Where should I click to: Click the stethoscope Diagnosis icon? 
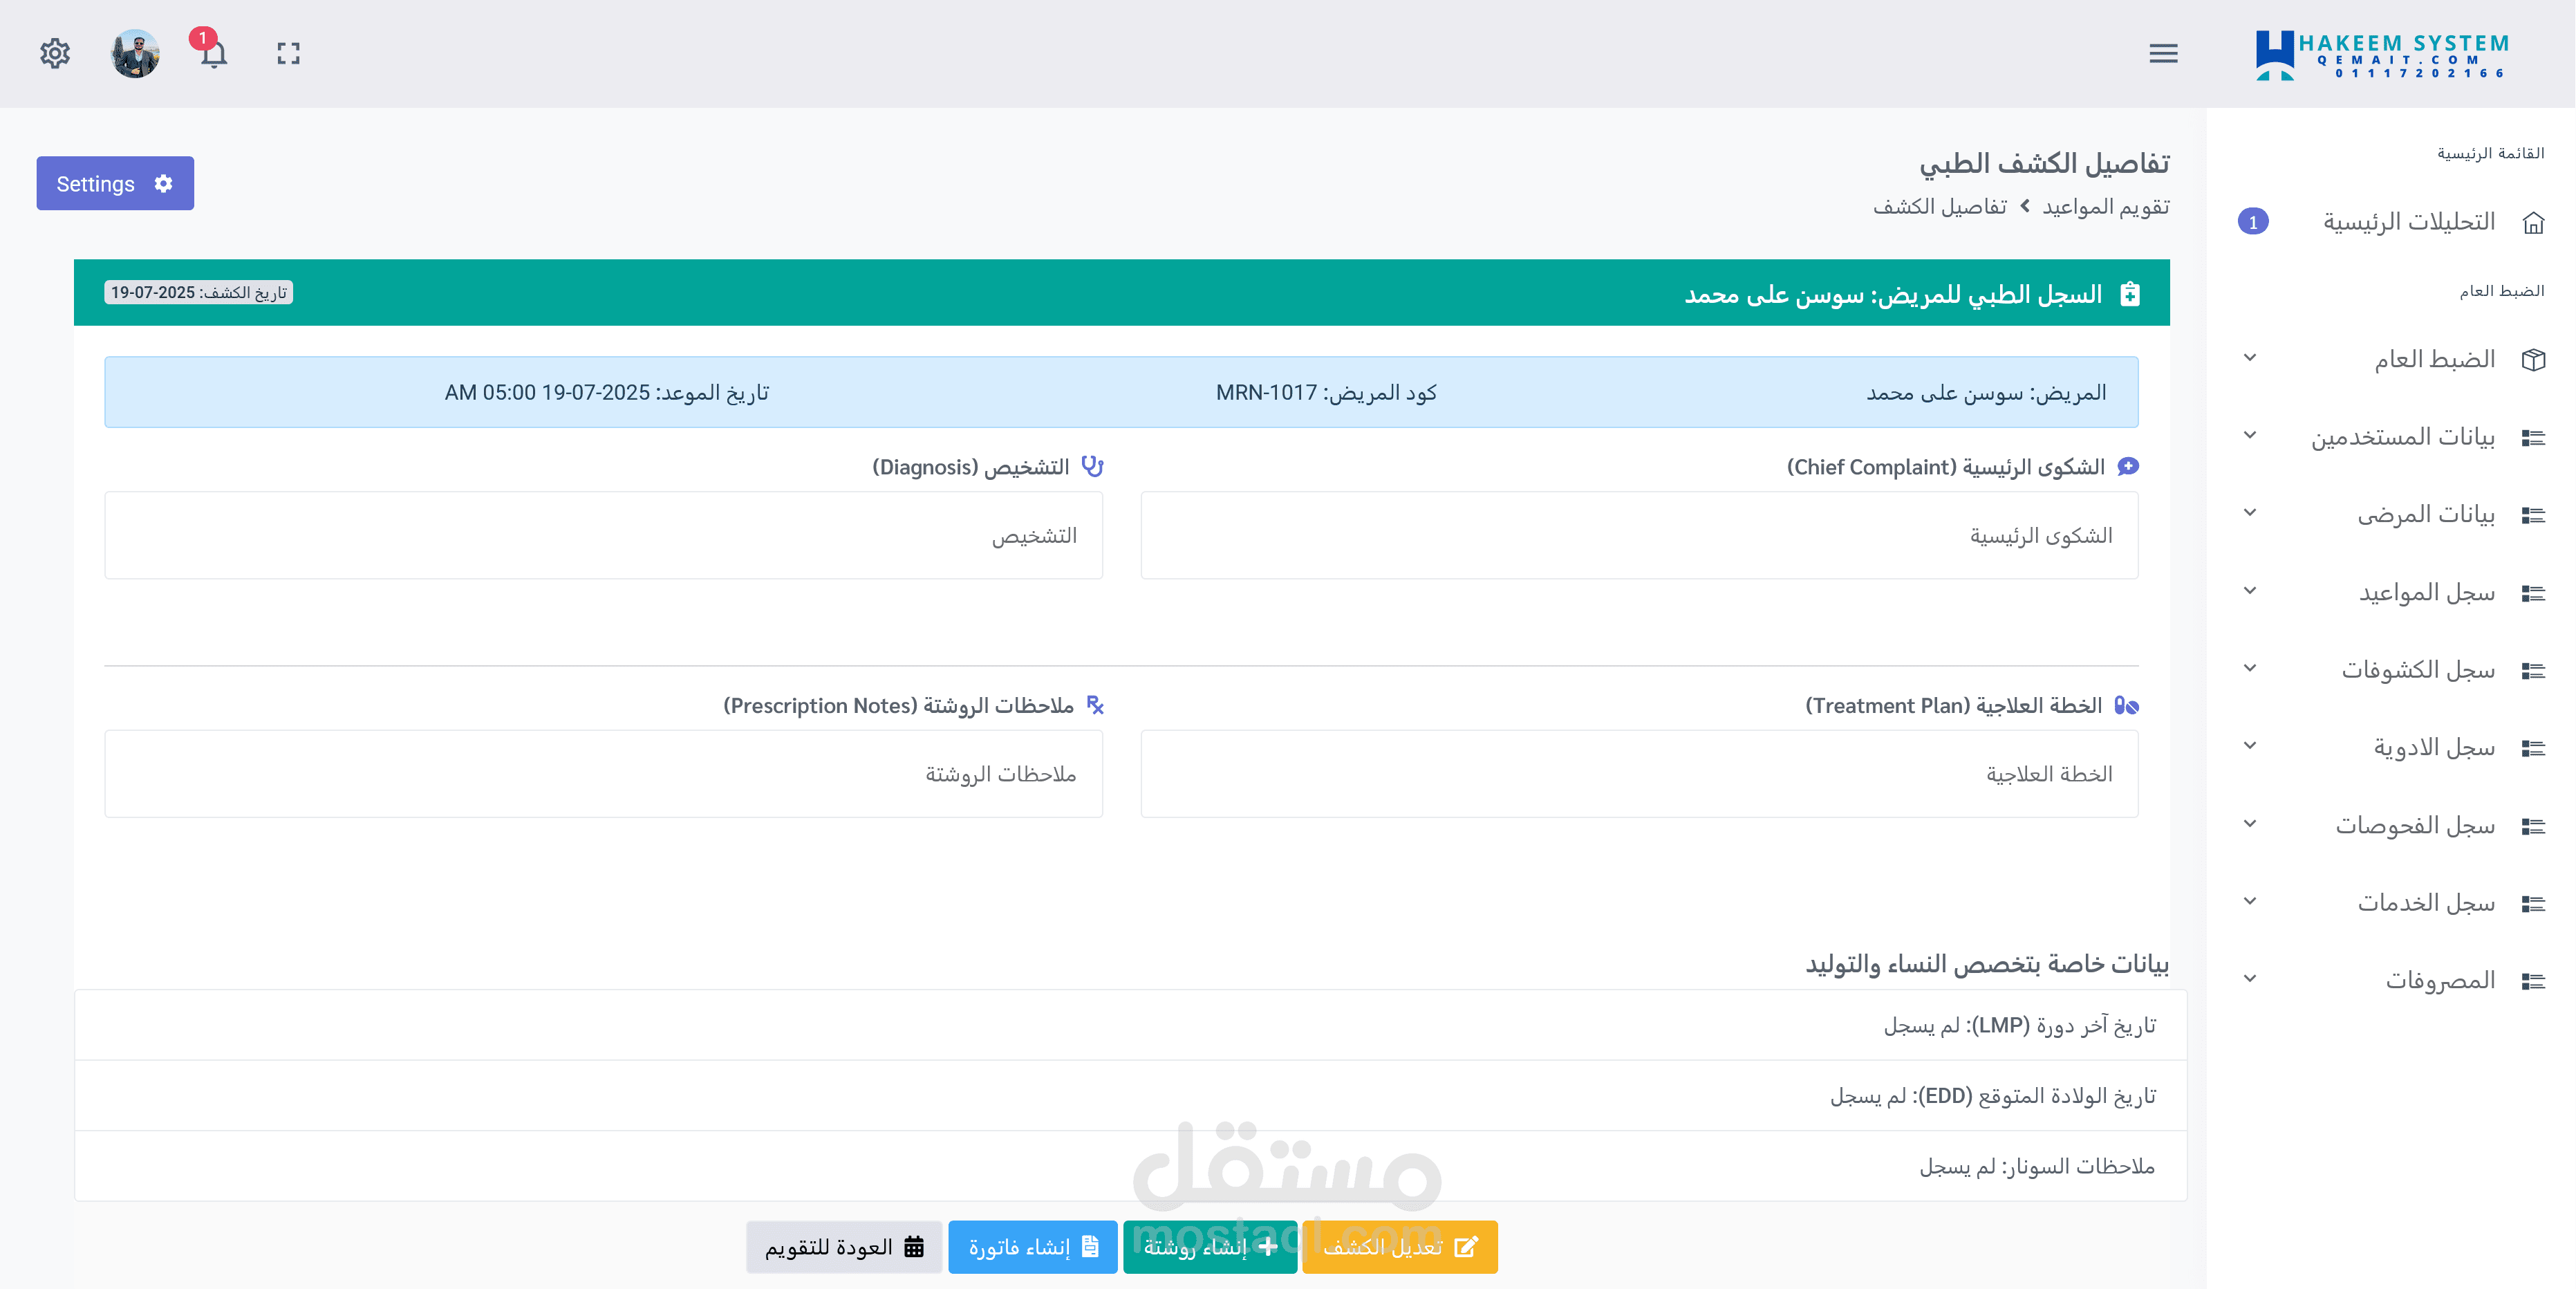(1093, 467)
